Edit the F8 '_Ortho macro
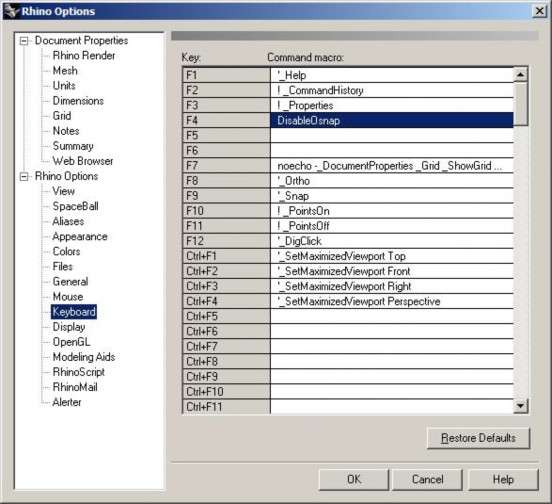 click(x=392, y=181)
